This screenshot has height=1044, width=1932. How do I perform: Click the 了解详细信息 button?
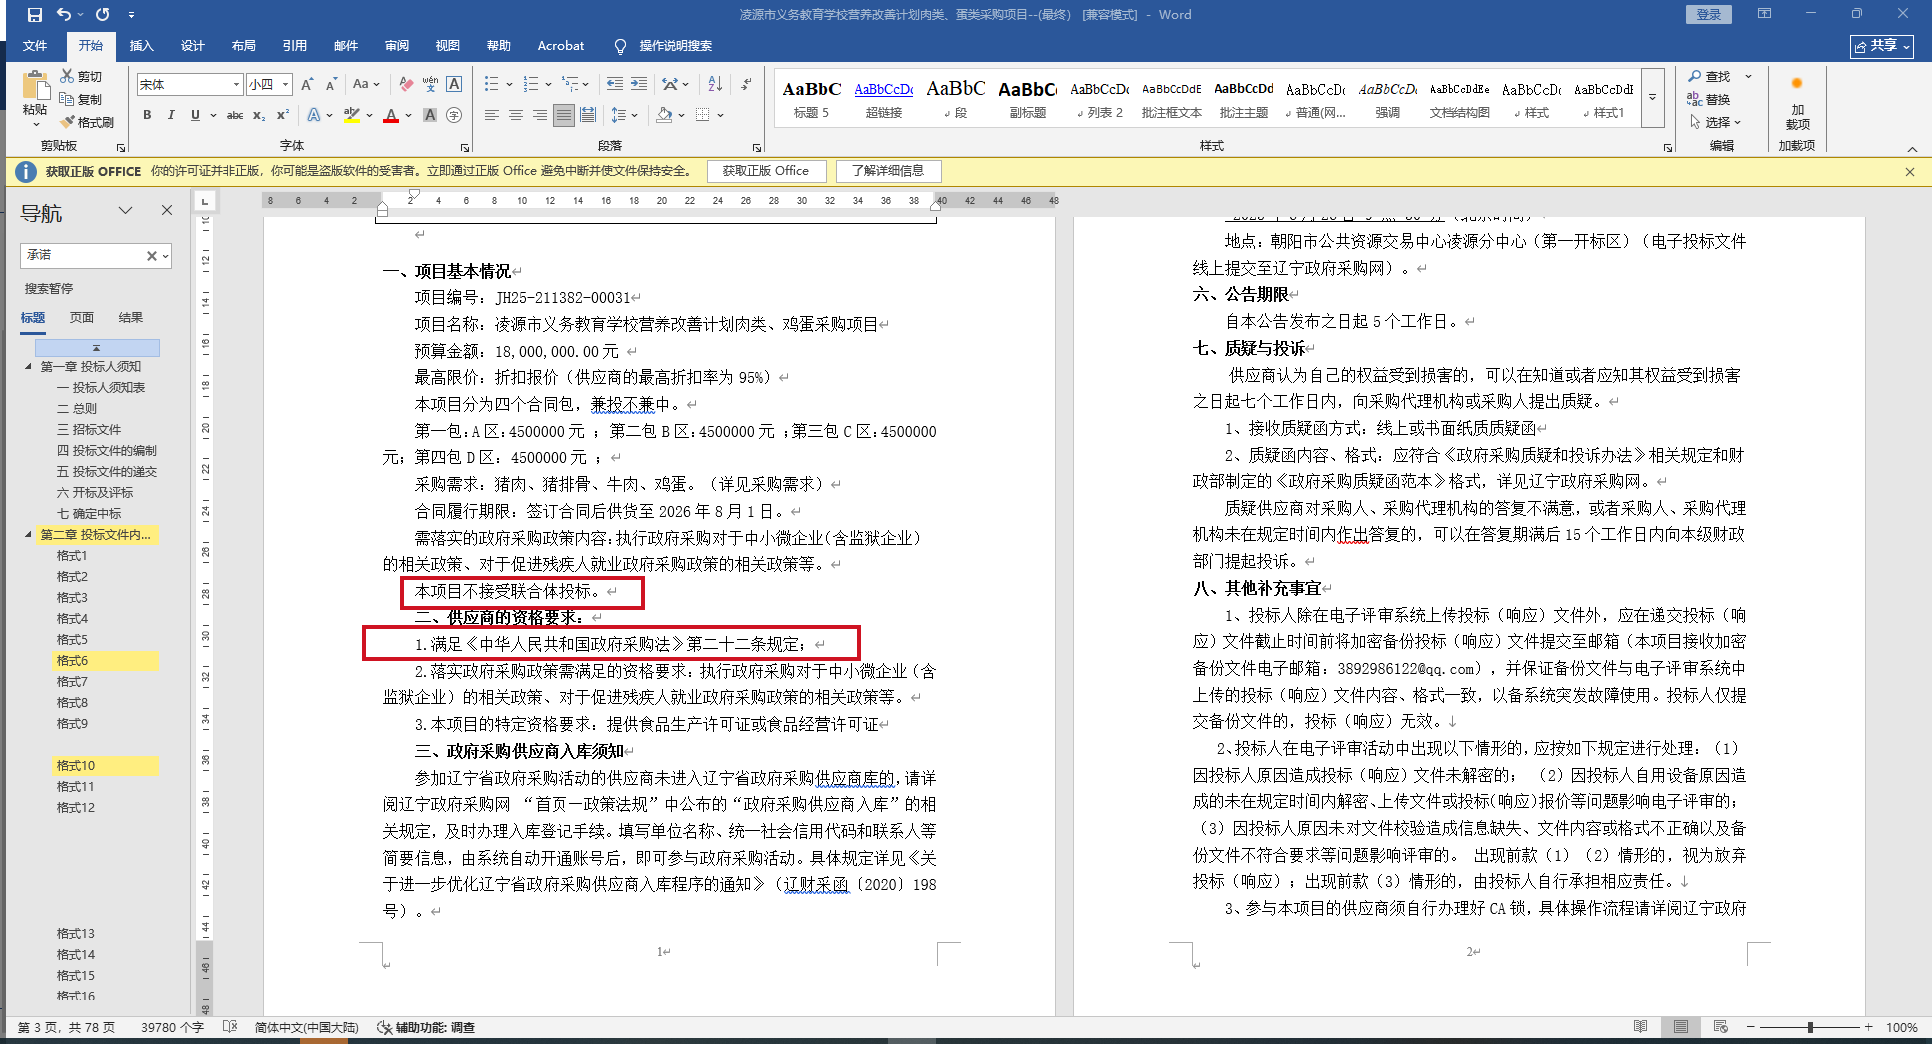(888, 171)
